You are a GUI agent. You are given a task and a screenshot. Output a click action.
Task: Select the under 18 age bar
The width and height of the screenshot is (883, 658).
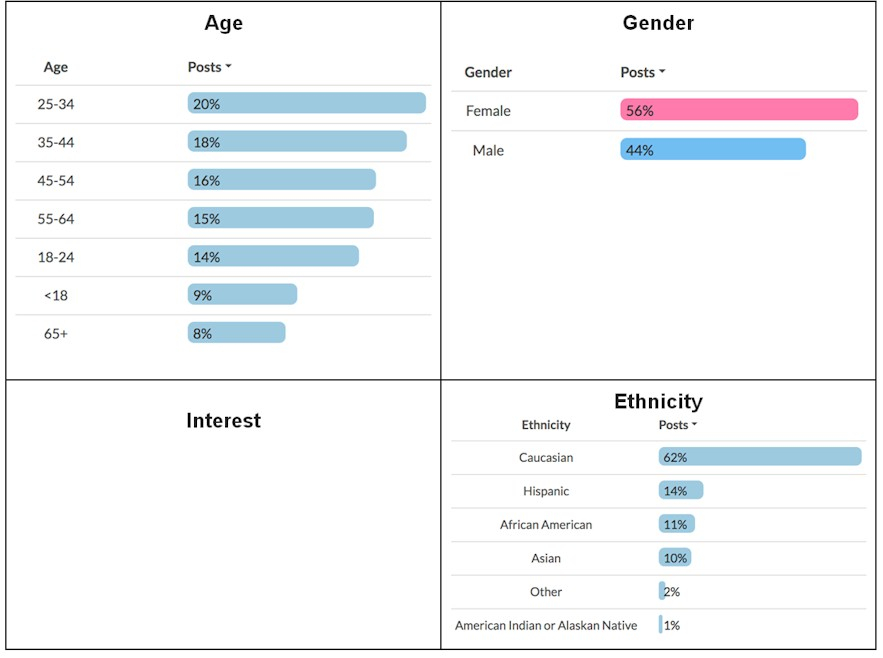[x=242, y=294]
